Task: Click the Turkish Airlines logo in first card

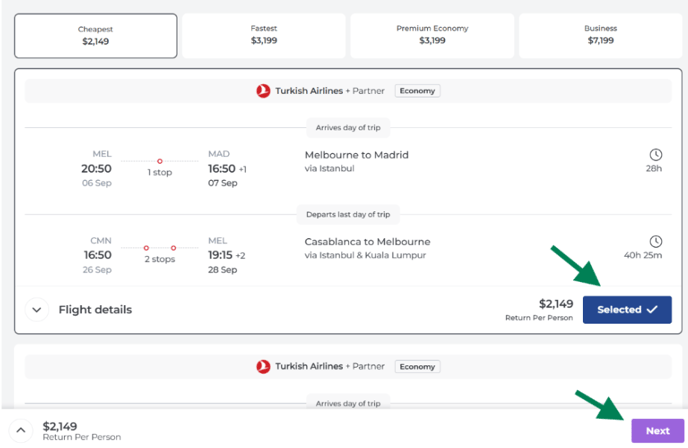Action: (x=263, y=91)
